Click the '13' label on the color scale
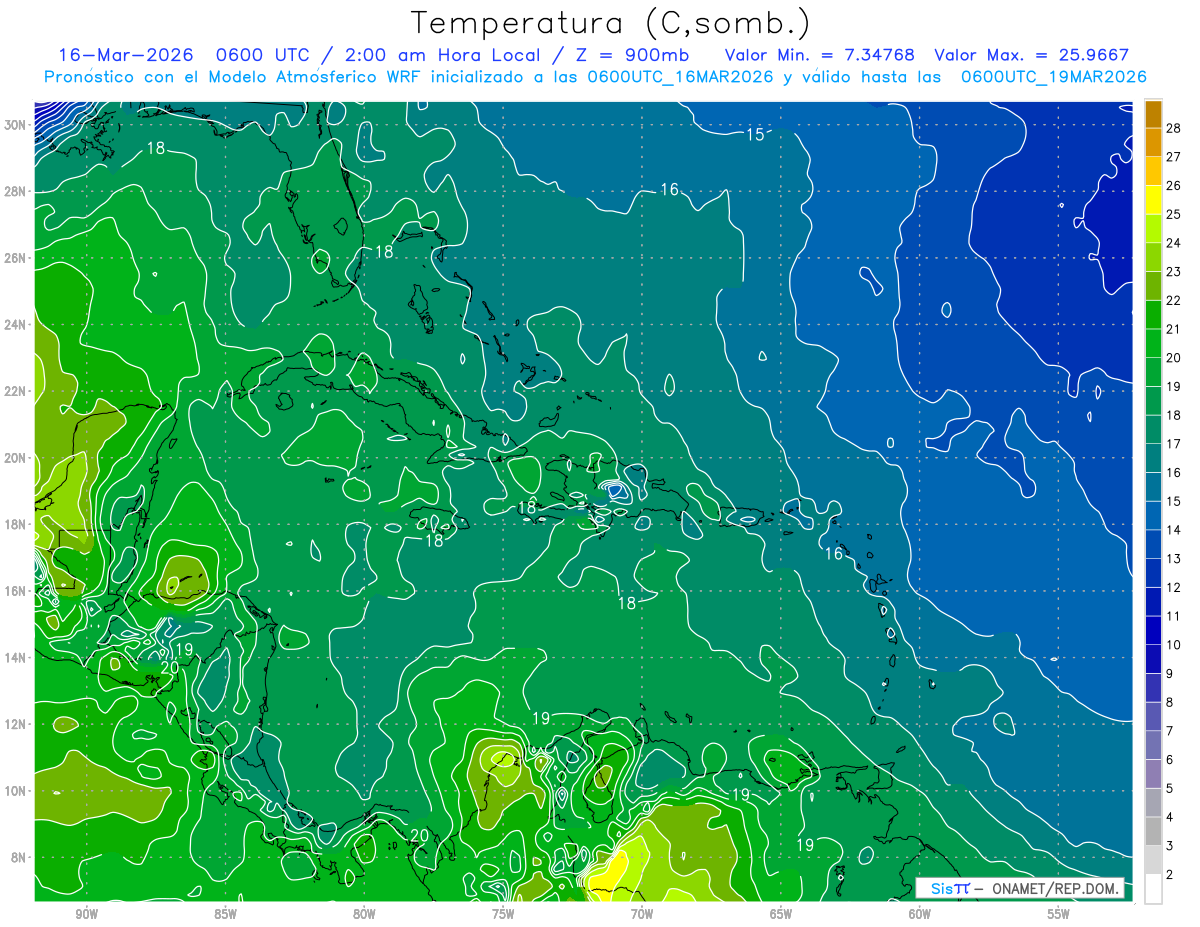Image resolution: width=1200 pixels, height=927 pixels. (1174, 559)
